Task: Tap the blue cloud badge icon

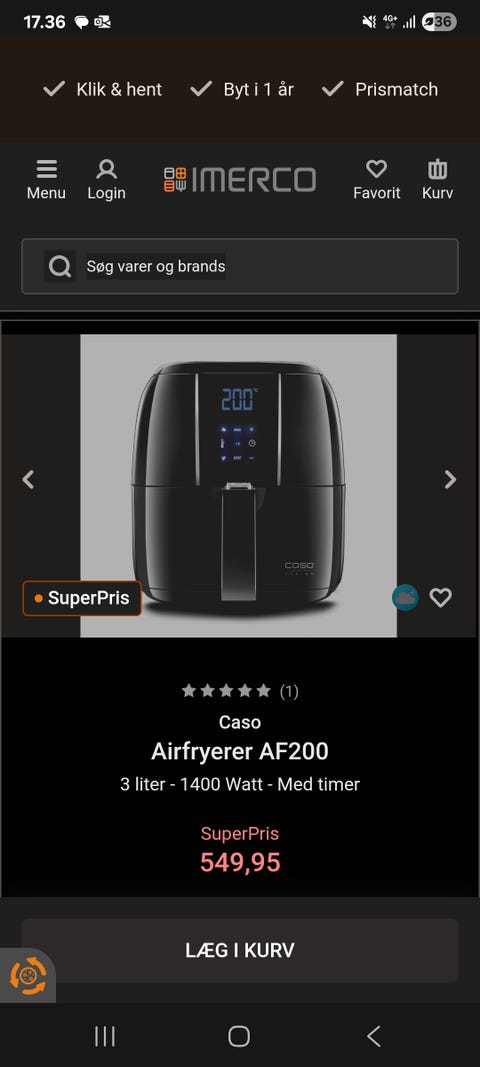Action: [x=405, y=597]
